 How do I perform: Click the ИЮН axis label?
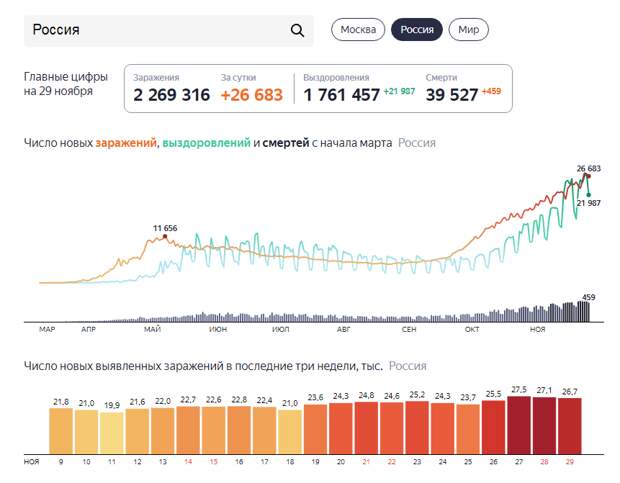click(218, 329)
